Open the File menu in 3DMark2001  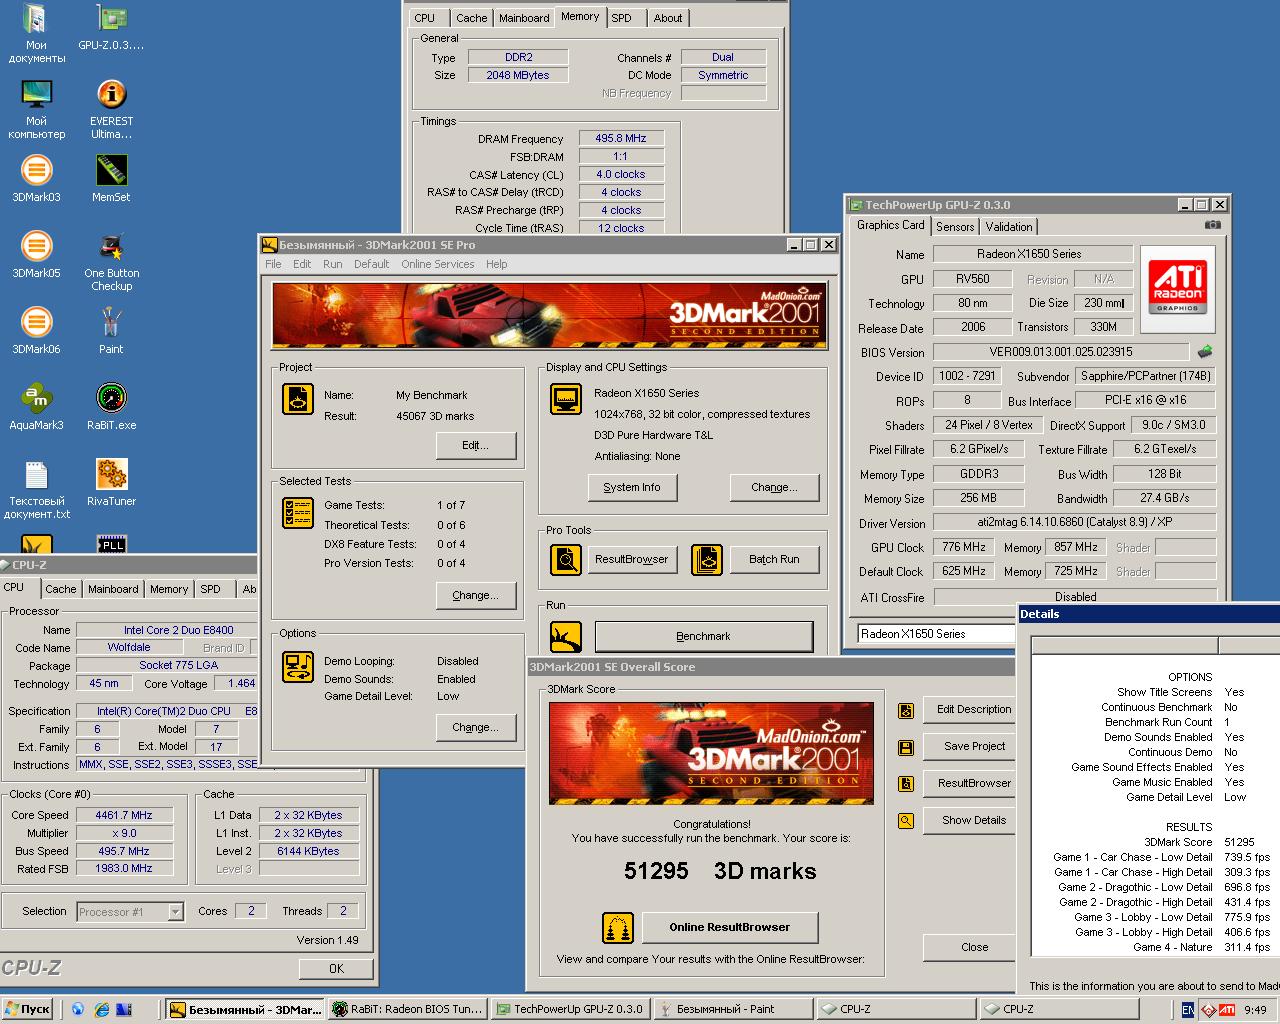point(273,264)
